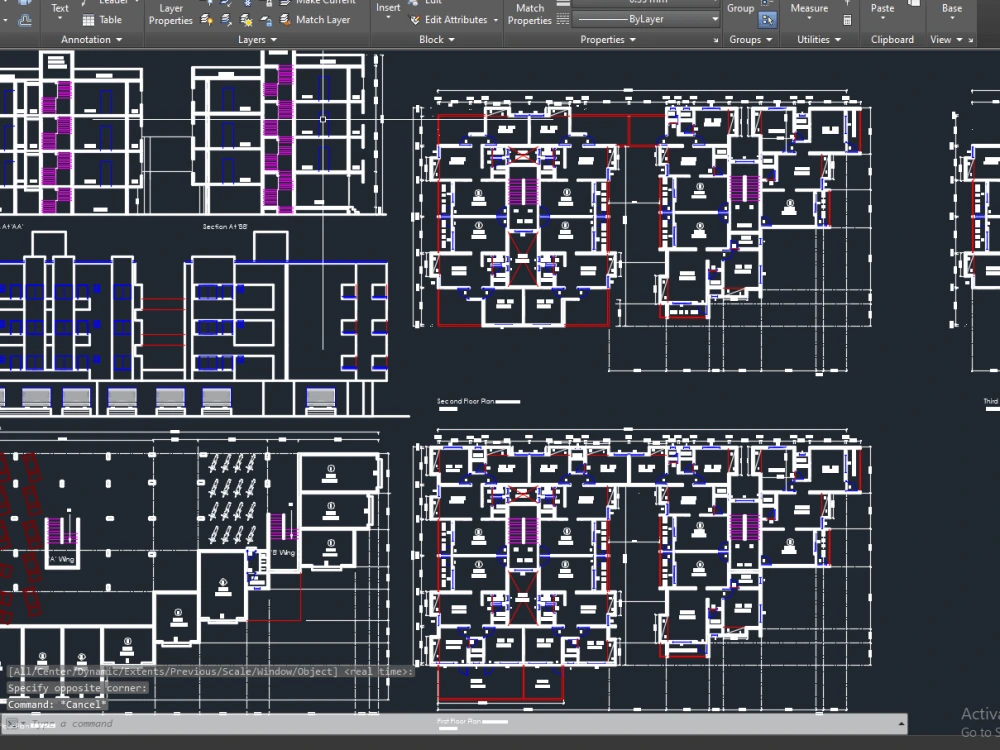Open the Layer Properties manager

pyautogui.click(x=170, y=13)
